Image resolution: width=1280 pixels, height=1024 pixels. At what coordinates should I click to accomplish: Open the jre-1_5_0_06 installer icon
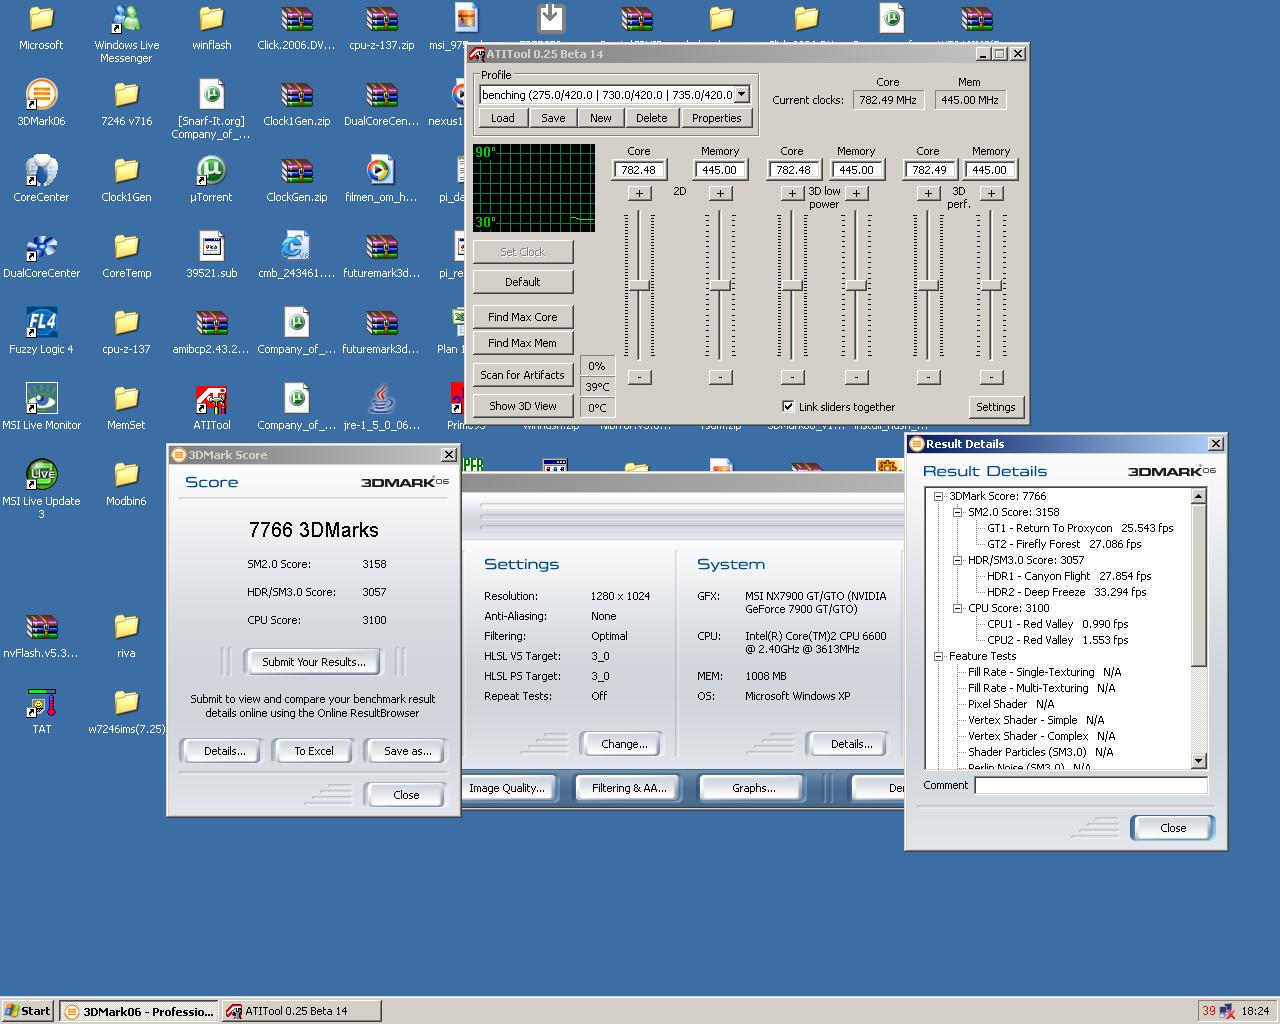click(x=382, y=407)
